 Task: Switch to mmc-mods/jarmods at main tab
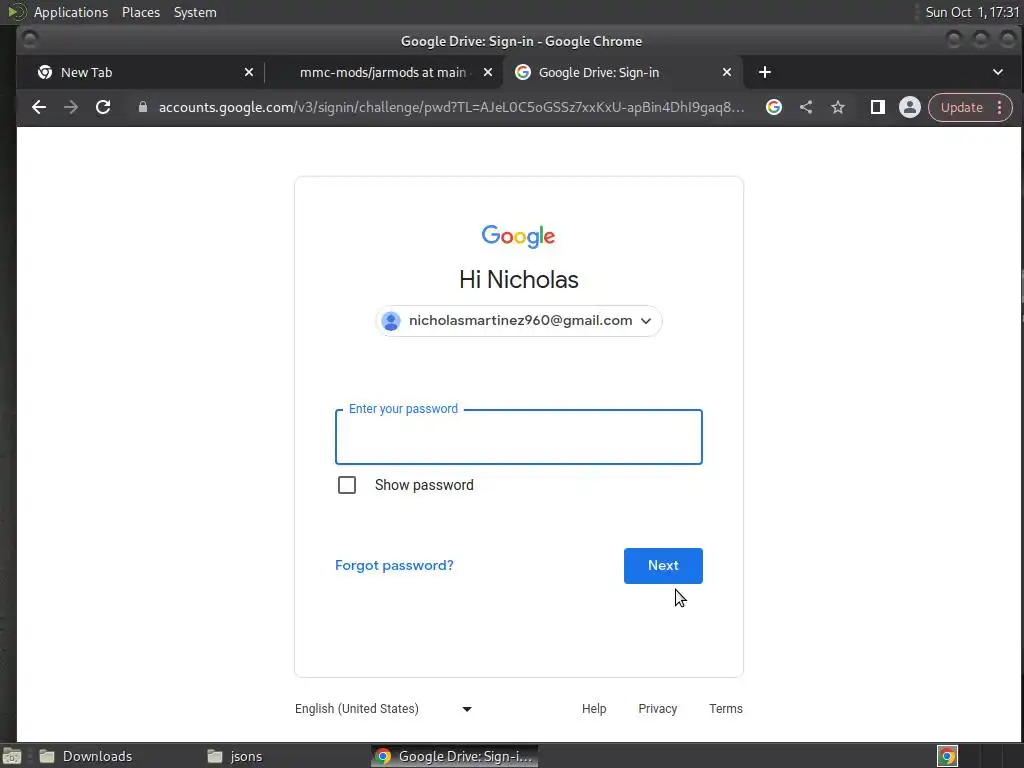click(x=384, y=72)
